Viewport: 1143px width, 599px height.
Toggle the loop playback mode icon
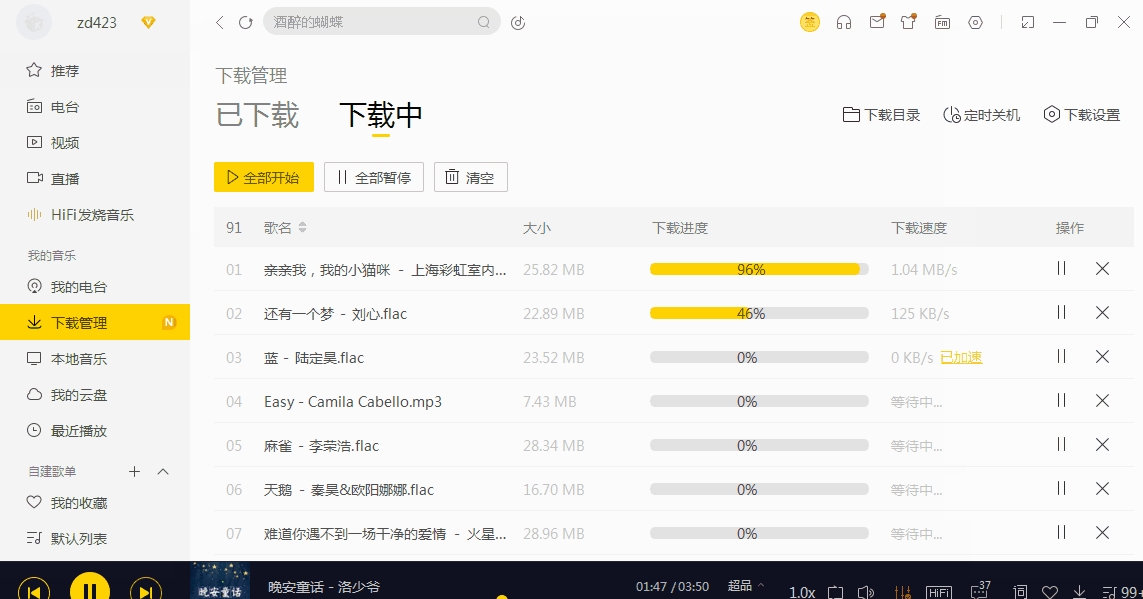click(x=835, y=592)
